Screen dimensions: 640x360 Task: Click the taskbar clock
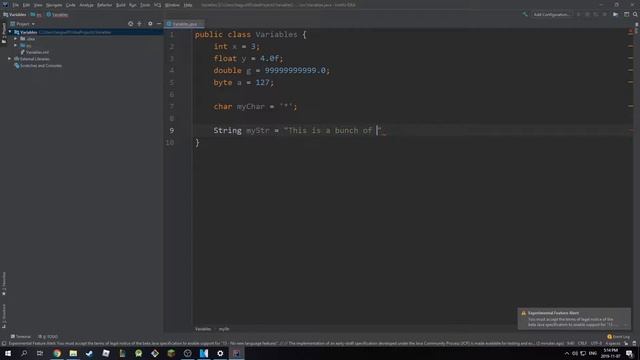pyautogui.click(x=611, y=353)
